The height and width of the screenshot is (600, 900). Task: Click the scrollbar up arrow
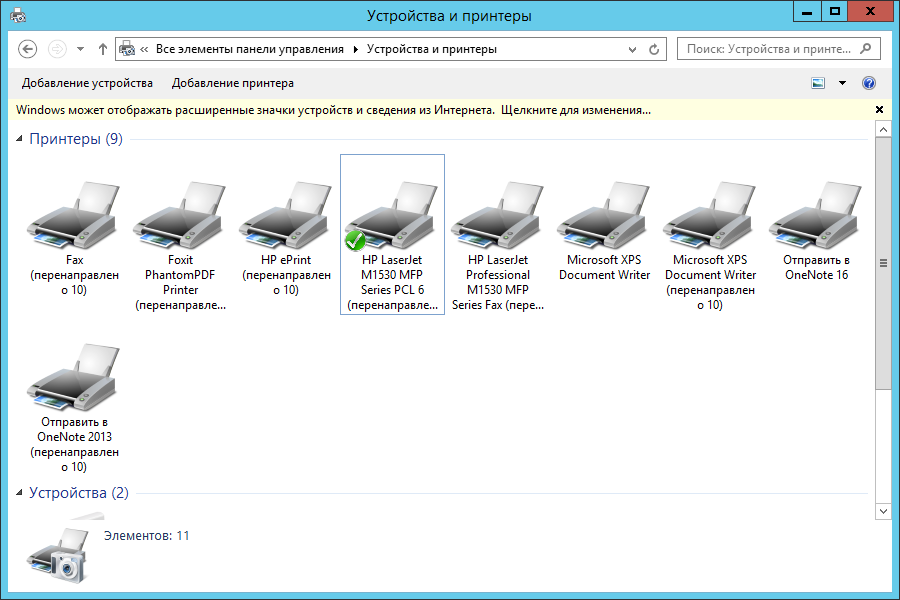(x=883, y=130)
